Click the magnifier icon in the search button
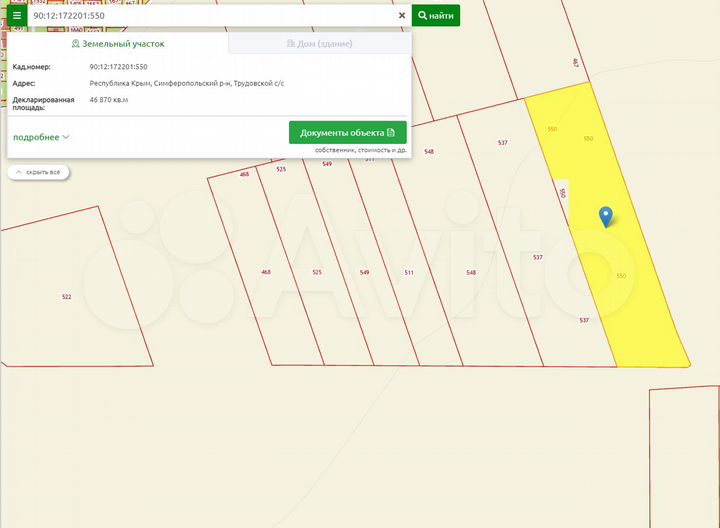This screenshot has width=720, height=528. point(423,16)
